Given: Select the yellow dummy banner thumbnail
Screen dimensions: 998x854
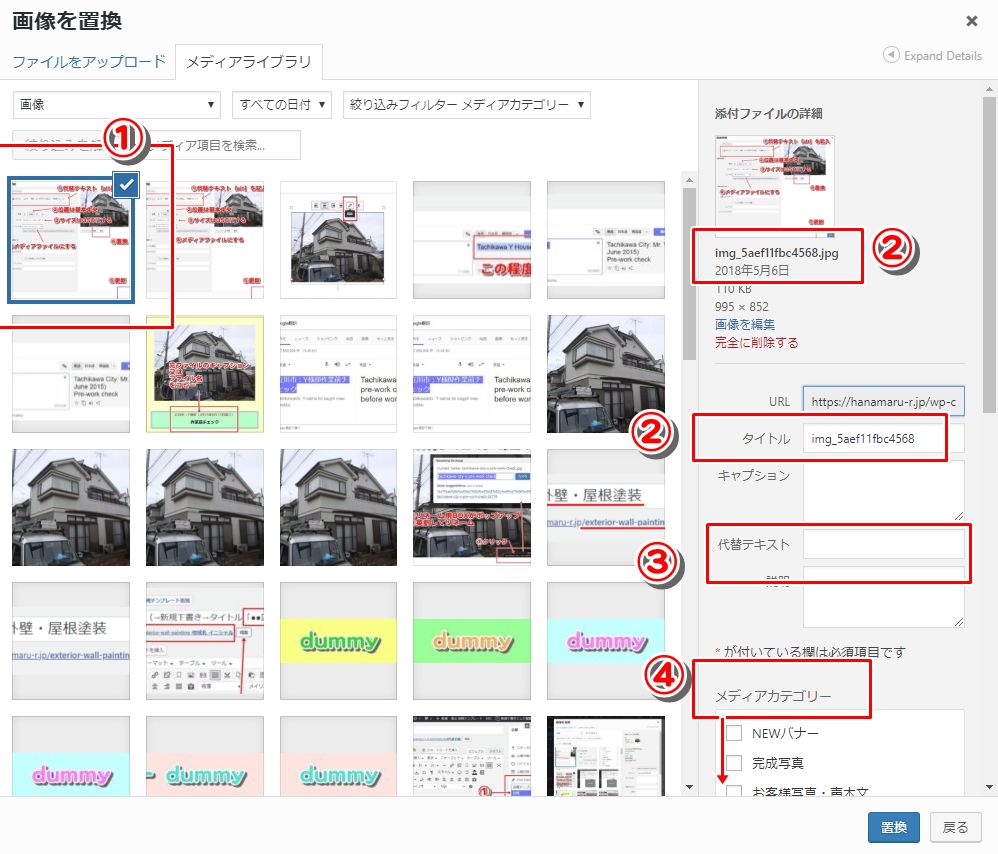Looking at the screenshot, I should click(x=340, y=641).
